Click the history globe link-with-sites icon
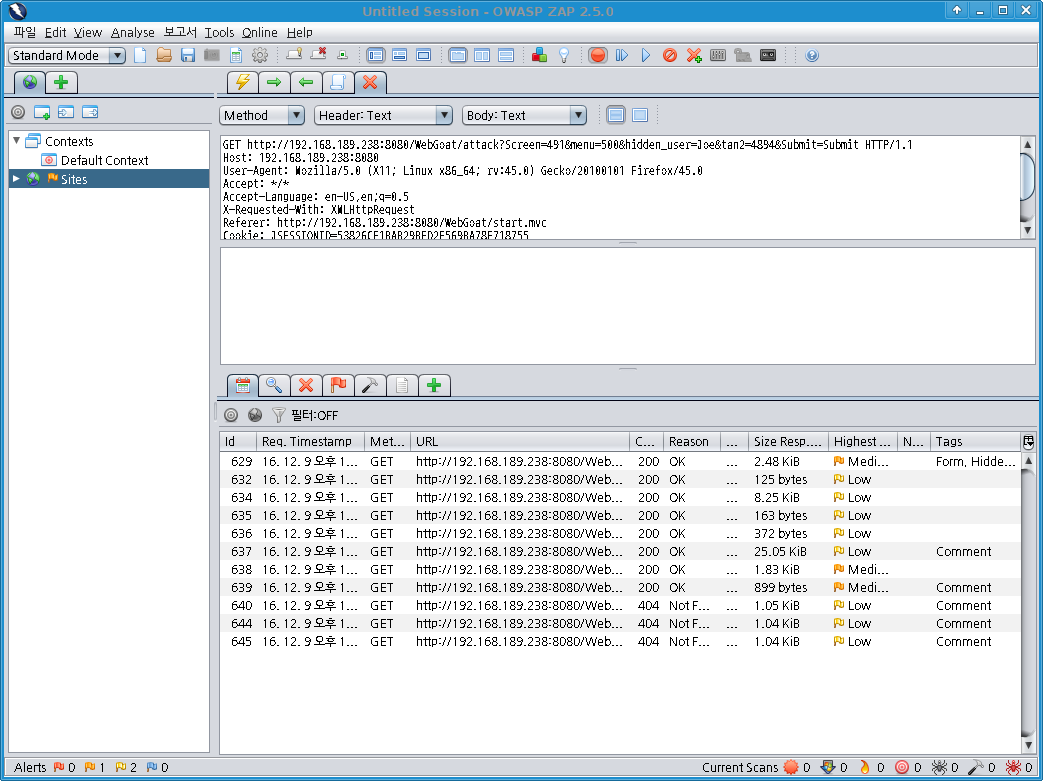This screenshot has width=1043, height=781. pyautogui.click(x=255, y=415)
